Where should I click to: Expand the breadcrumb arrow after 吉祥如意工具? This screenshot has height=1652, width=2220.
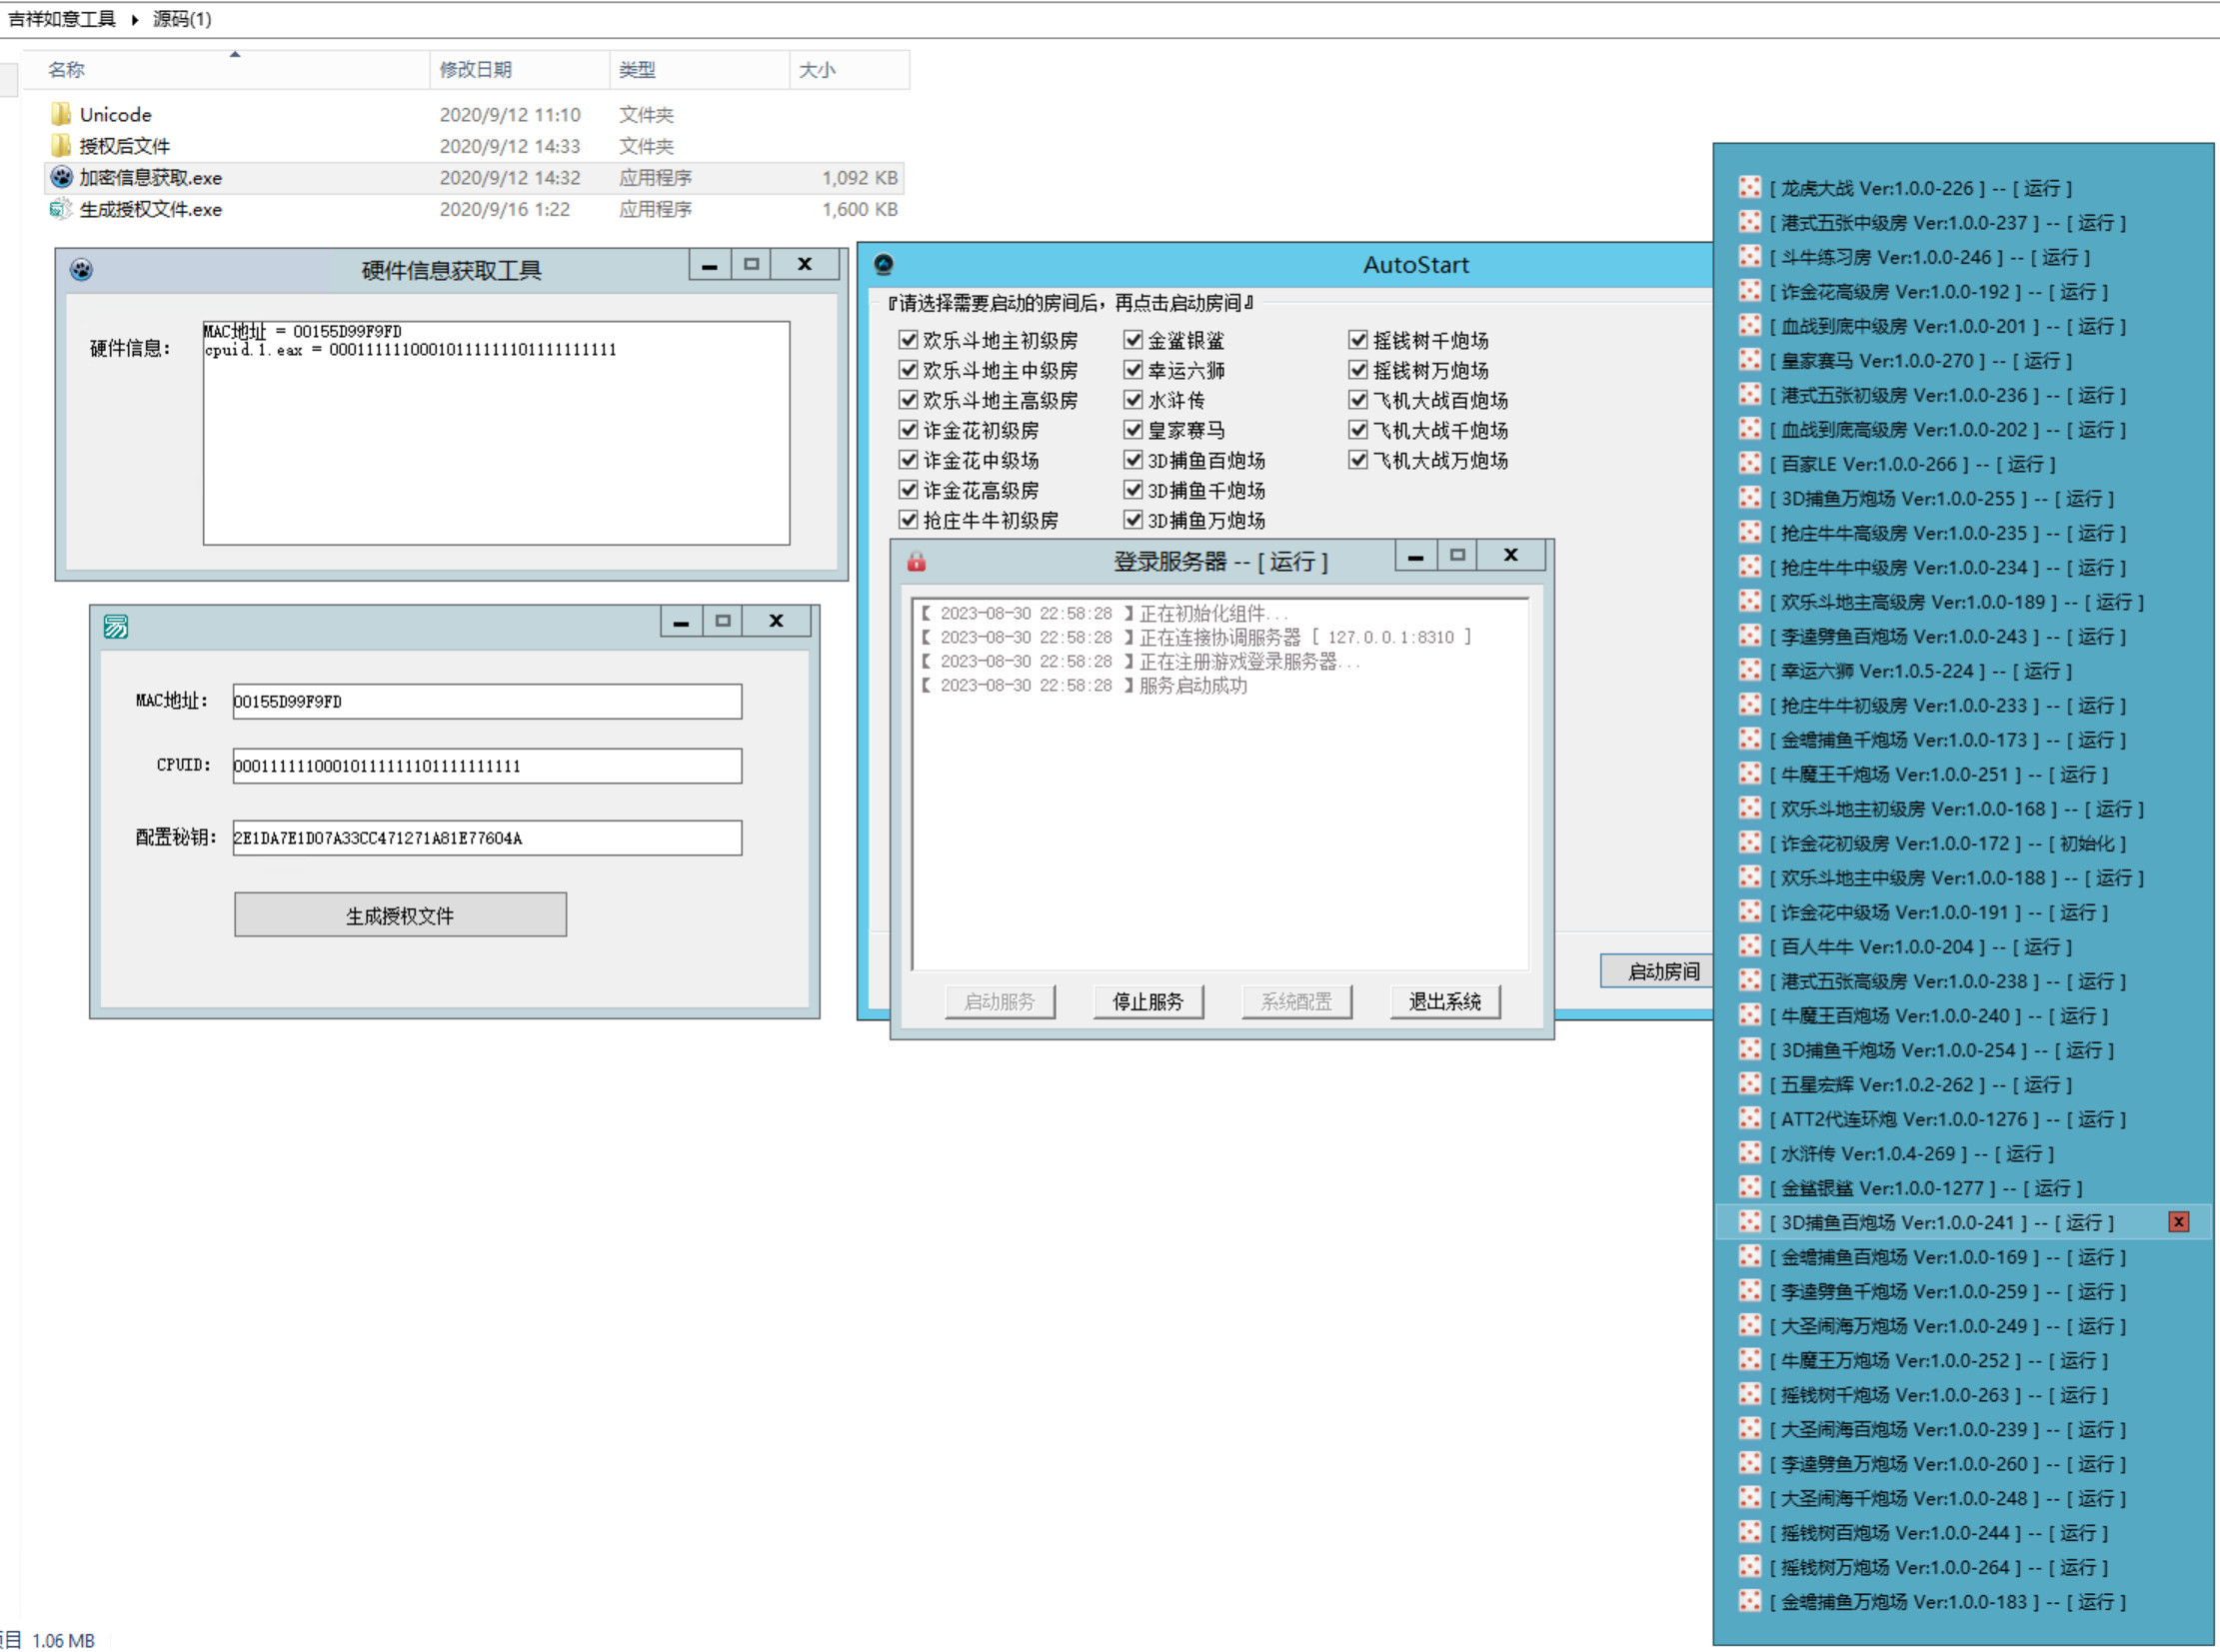pos(135,19)
